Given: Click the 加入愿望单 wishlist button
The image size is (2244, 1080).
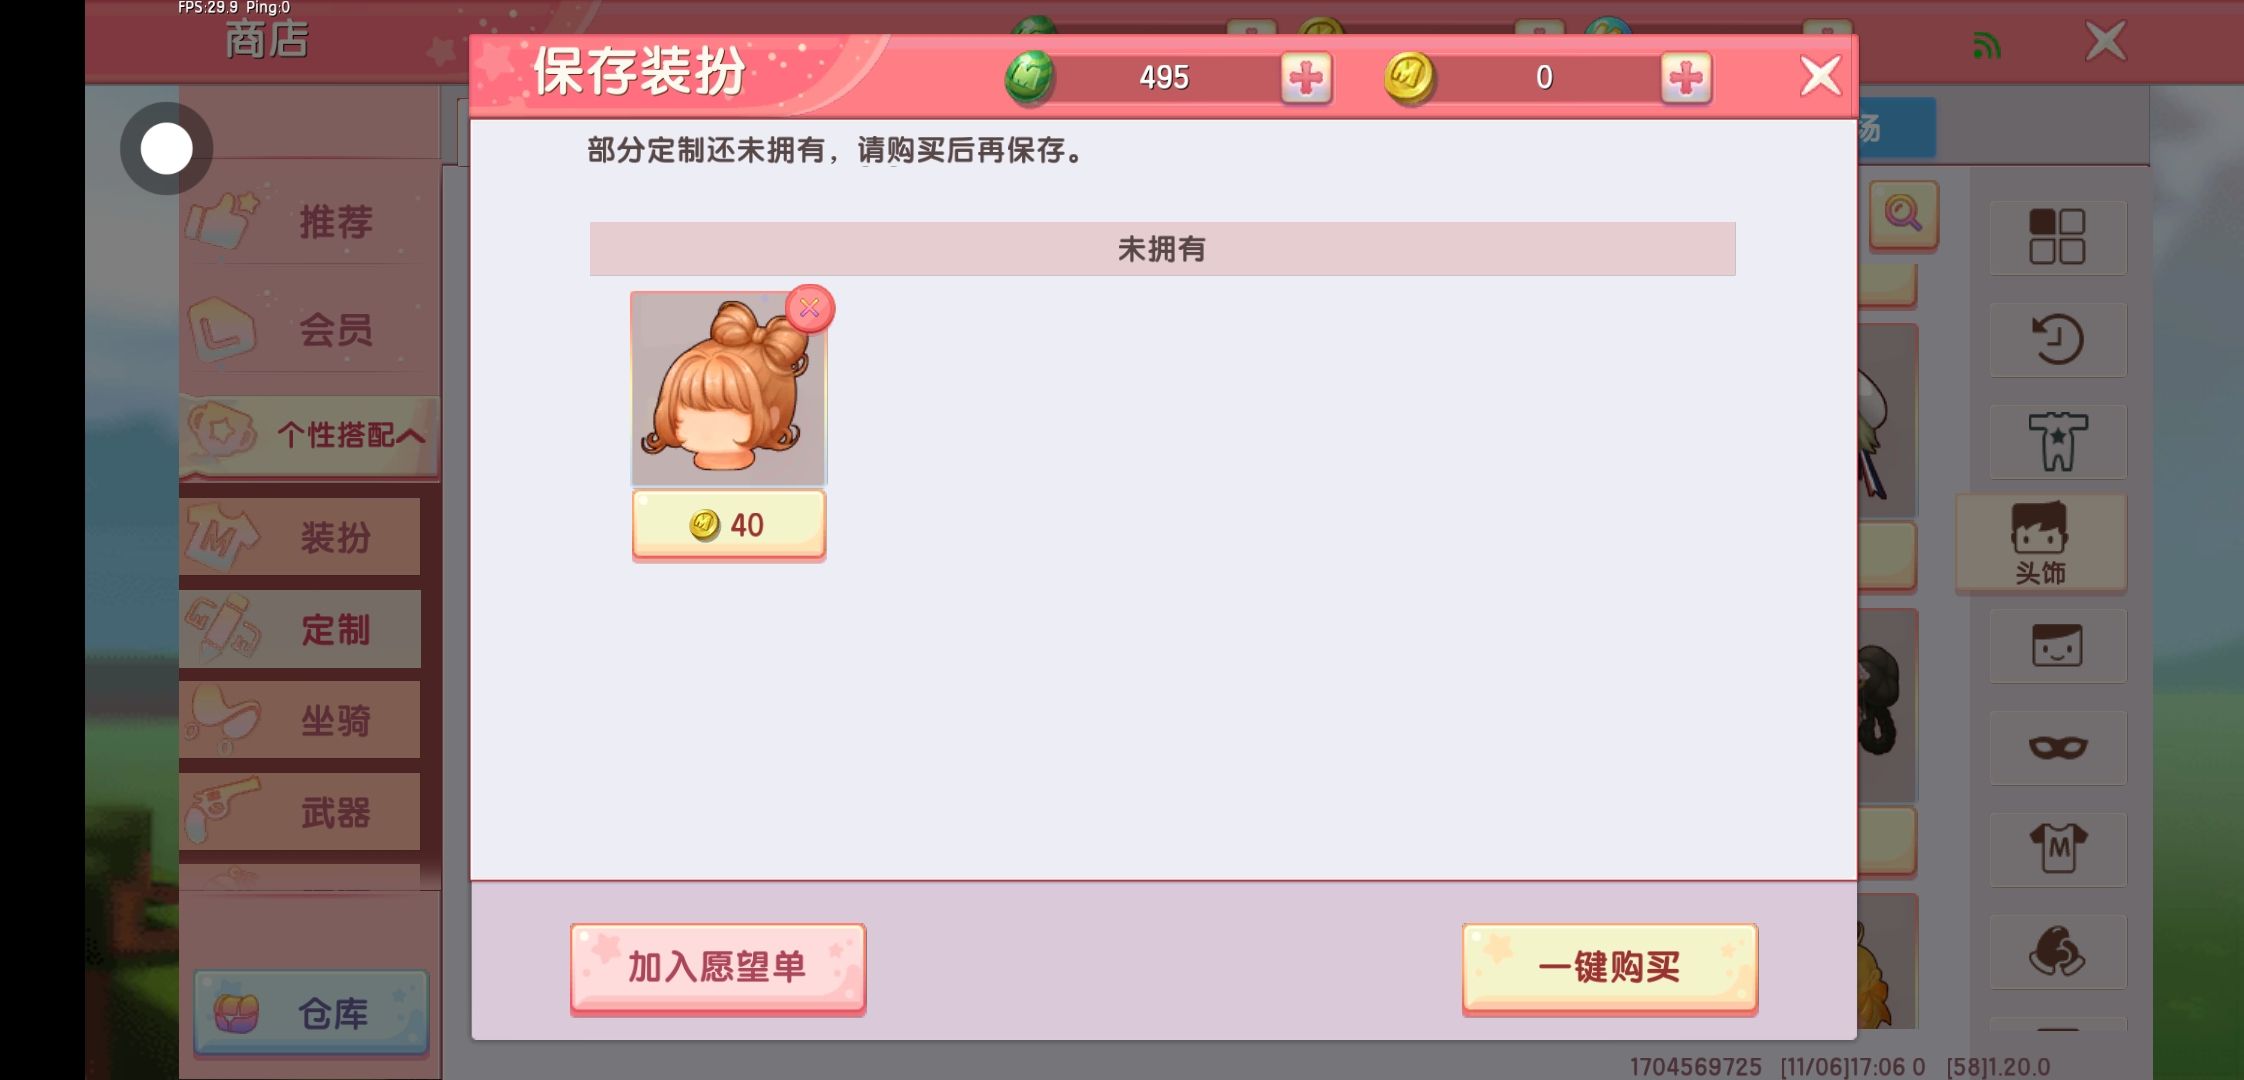Looking at the screenshot, I should (x=718, y=967).
